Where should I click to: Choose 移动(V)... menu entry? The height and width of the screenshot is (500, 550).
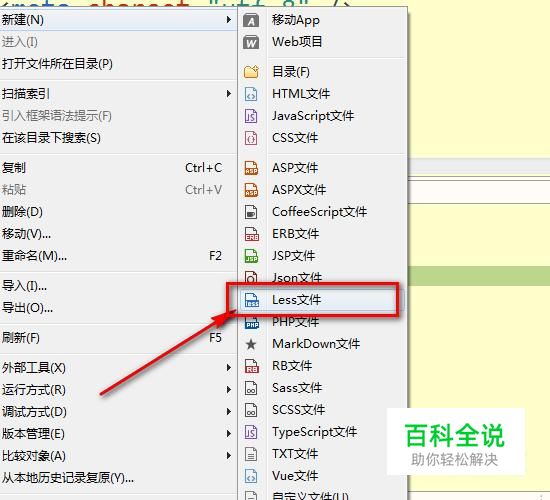coord(118,234)
